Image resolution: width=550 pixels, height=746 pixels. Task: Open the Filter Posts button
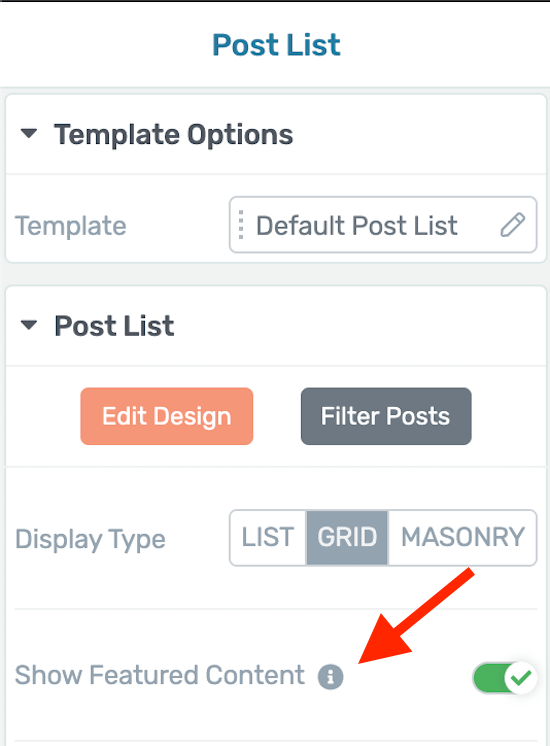(386, 416)
